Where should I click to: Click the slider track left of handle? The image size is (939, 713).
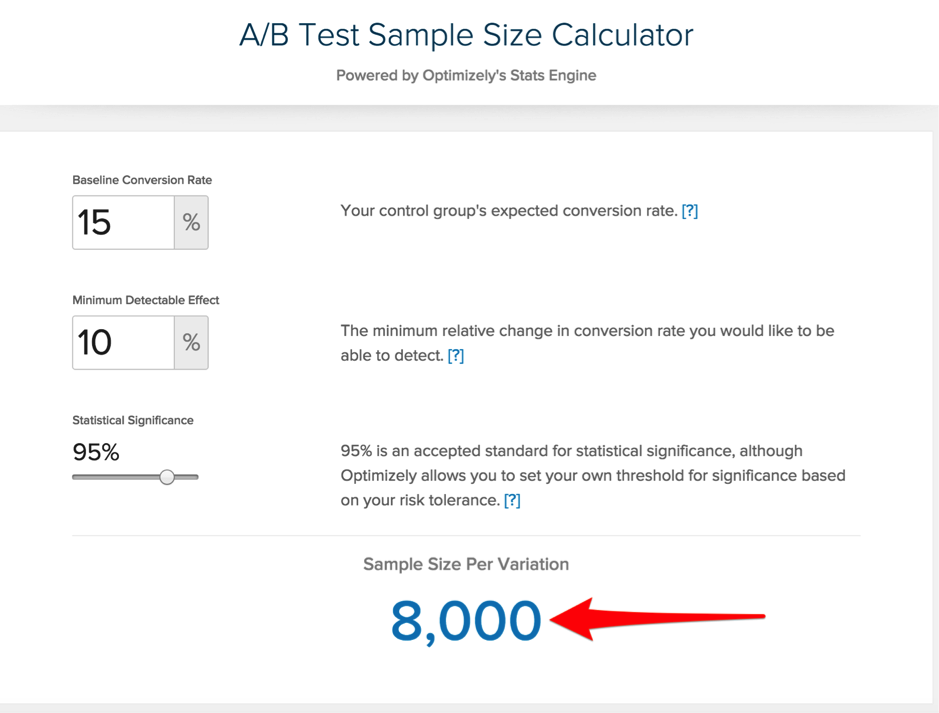116,477
